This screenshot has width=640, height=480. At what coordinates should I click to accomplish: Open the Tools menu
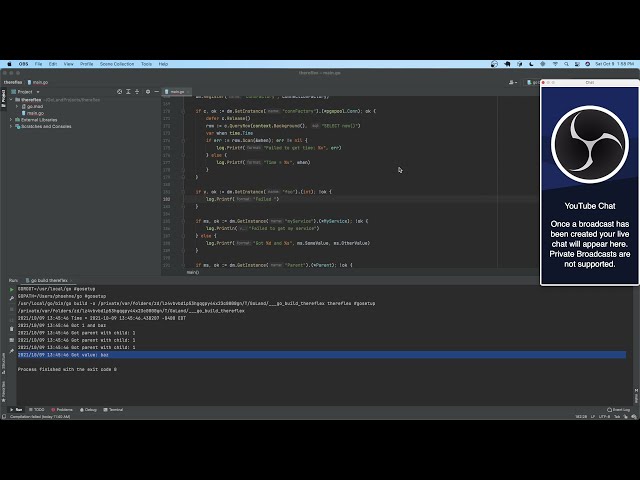click(147, 64)
